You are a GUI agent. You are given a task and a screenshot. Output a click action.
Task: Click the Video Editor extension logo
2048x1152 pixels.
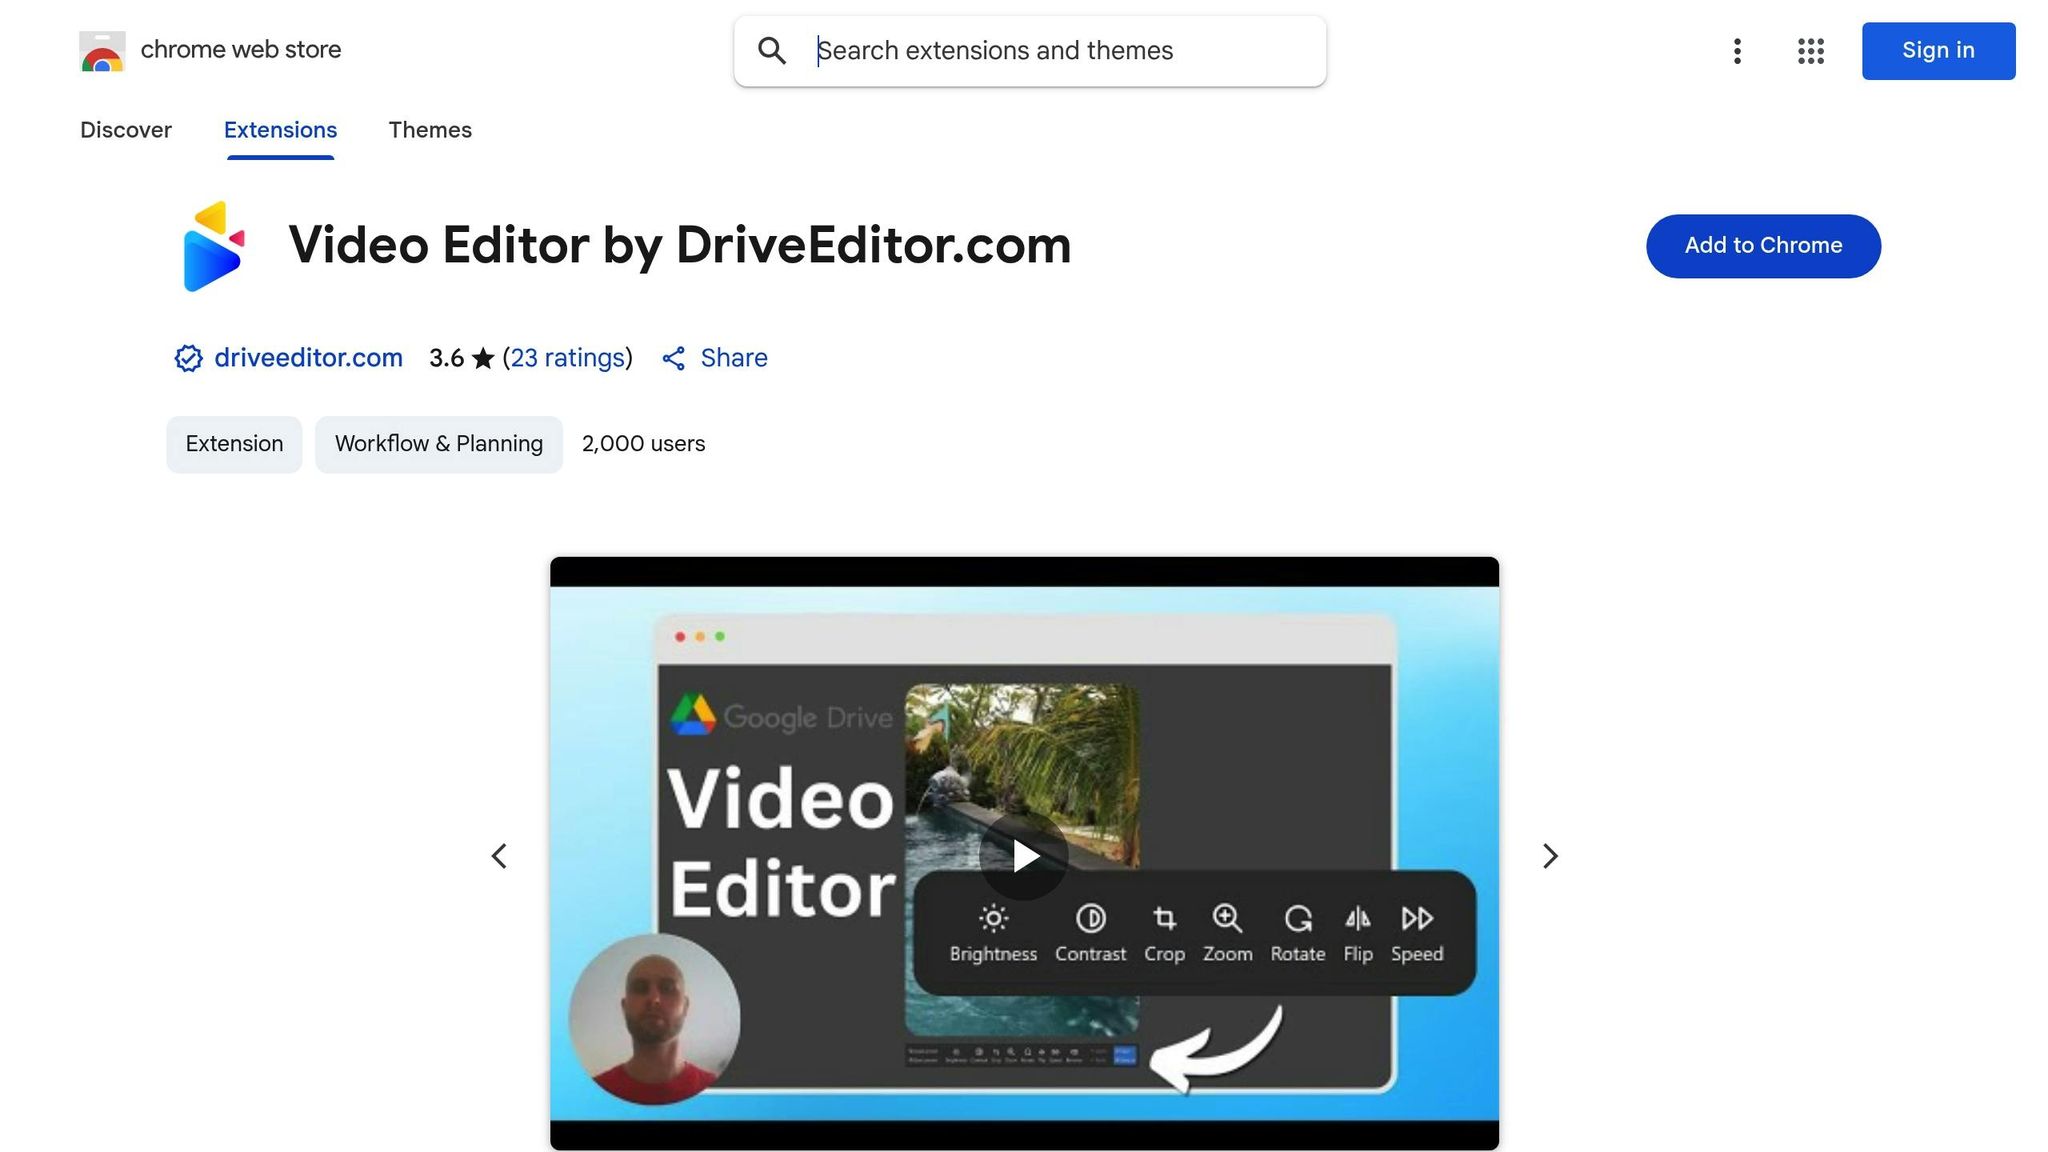click(213, 246)
